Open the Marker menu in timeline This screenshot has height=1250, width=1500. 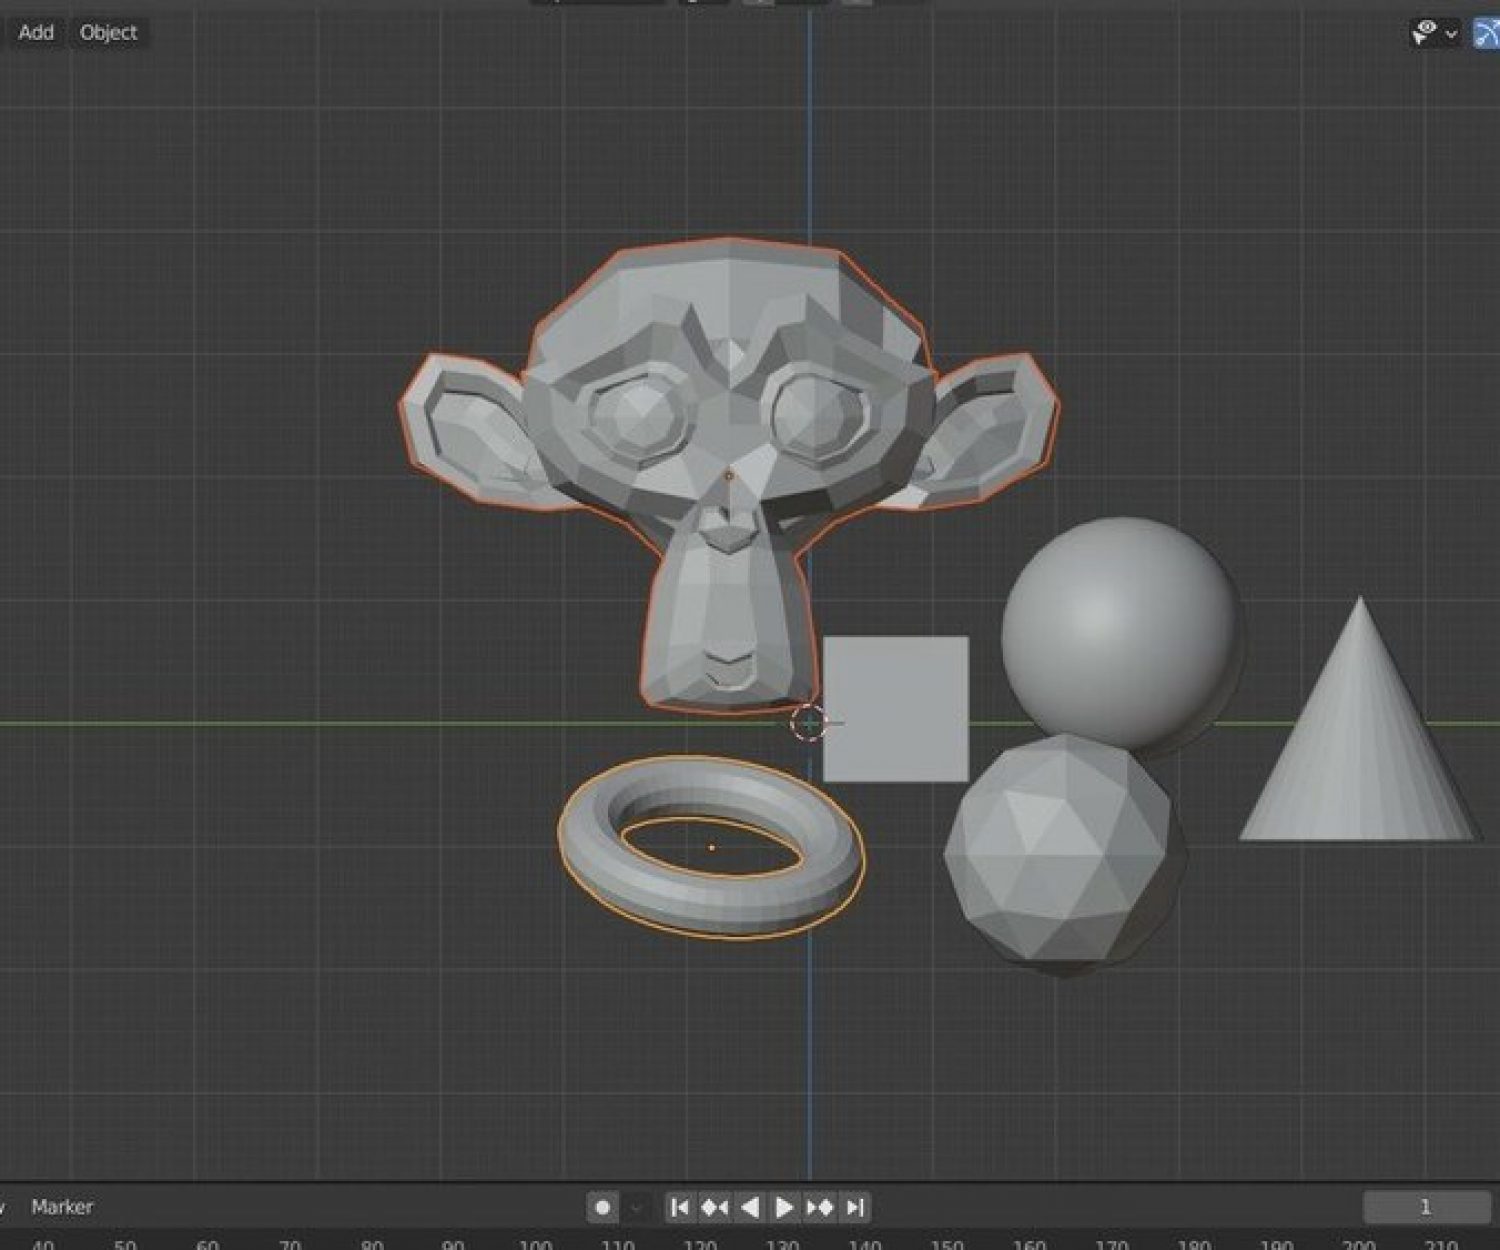62,1207
